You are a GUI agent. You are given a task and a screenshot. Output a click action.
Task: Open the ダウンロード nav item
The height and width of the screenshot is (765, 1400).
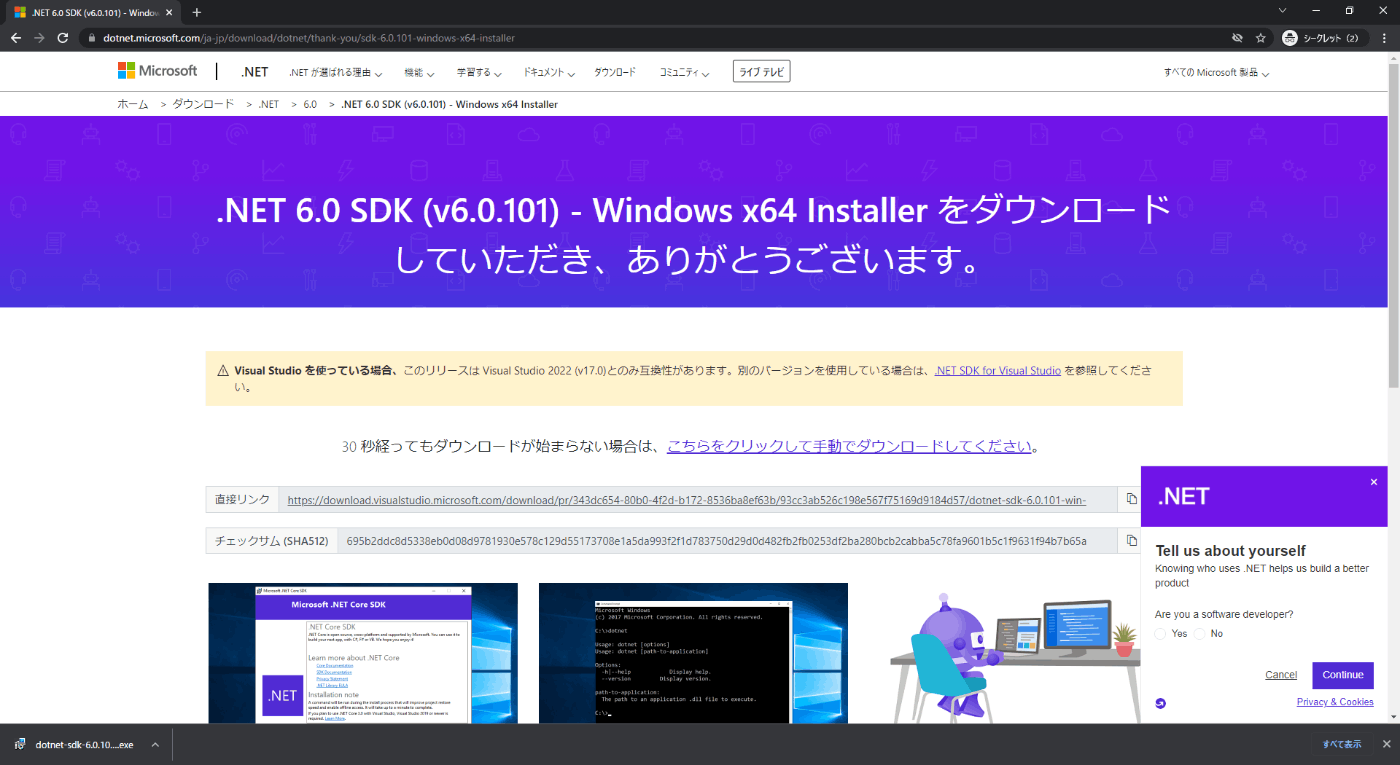[x=615, y=73]
